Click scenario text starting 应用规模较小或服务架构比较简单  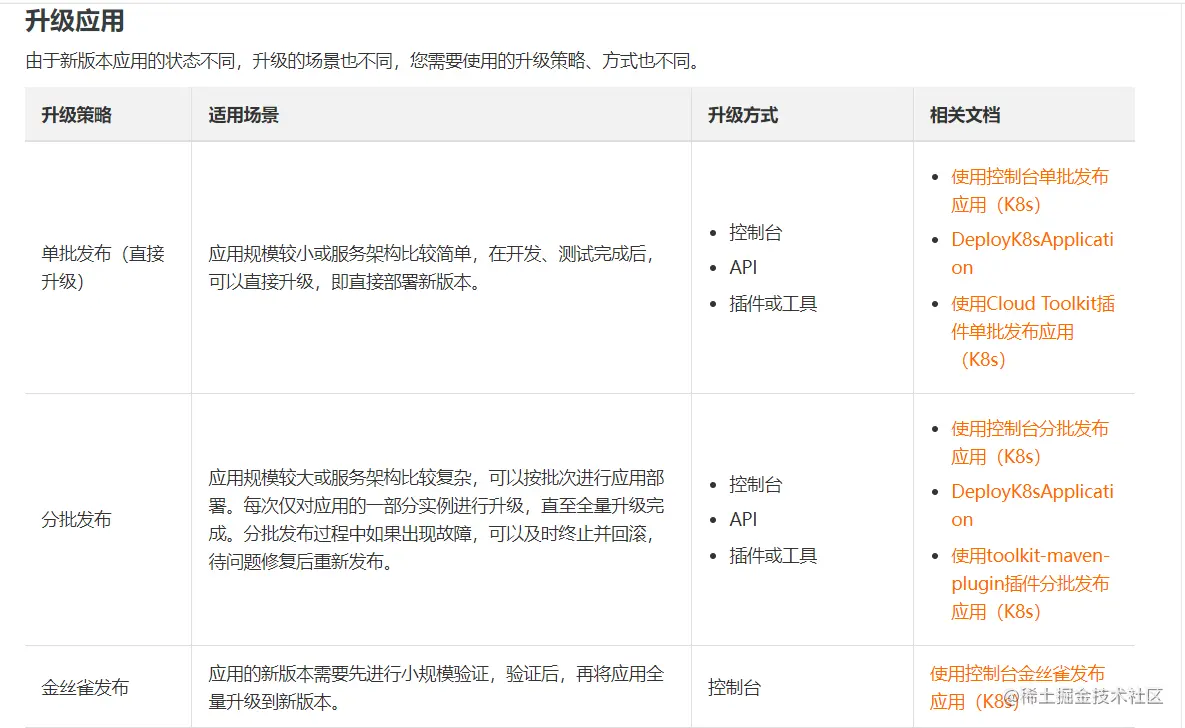click(431, 268)
